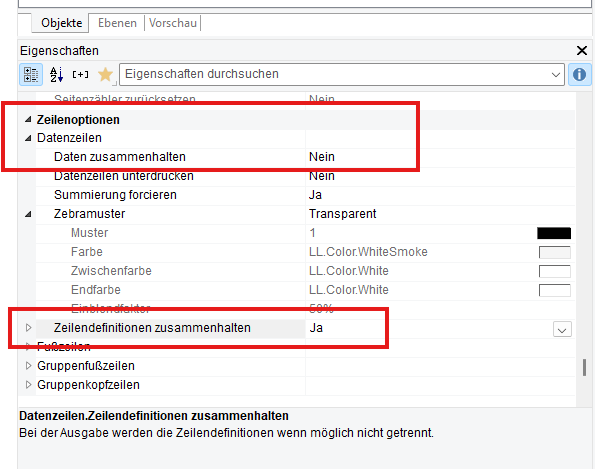
Task: Click the expand all [+] icon
Action: (x=80, y=74)
